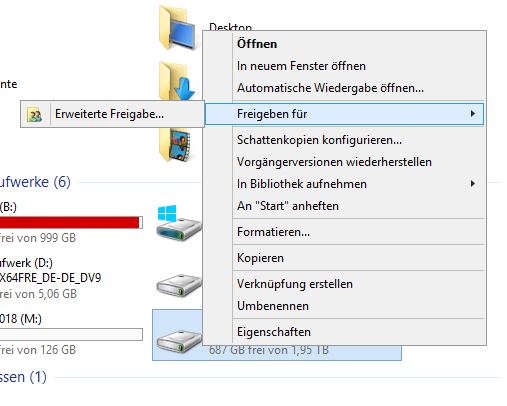Click the M: drive capacity bar
Screen dimensions: 507x406
(71, 334)
